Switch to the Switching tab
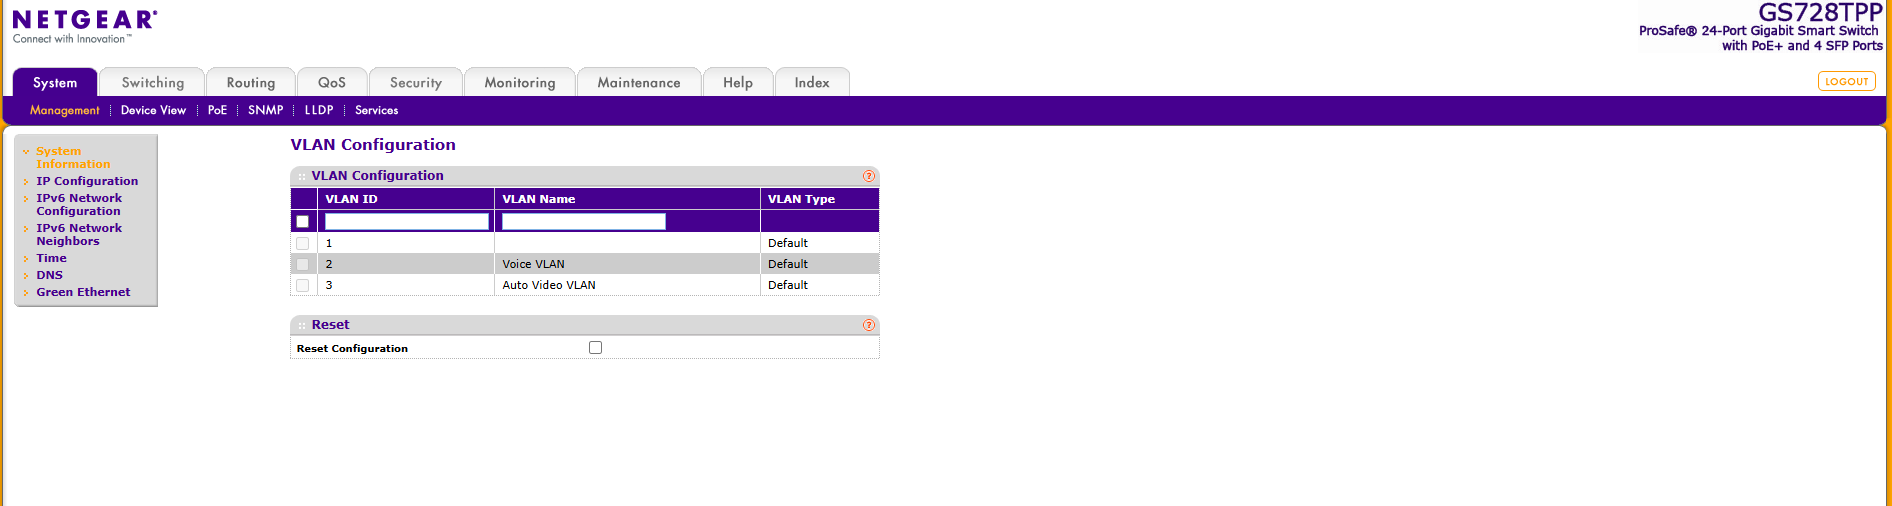The image size is (1892, 506). click(x=153, y=83)
